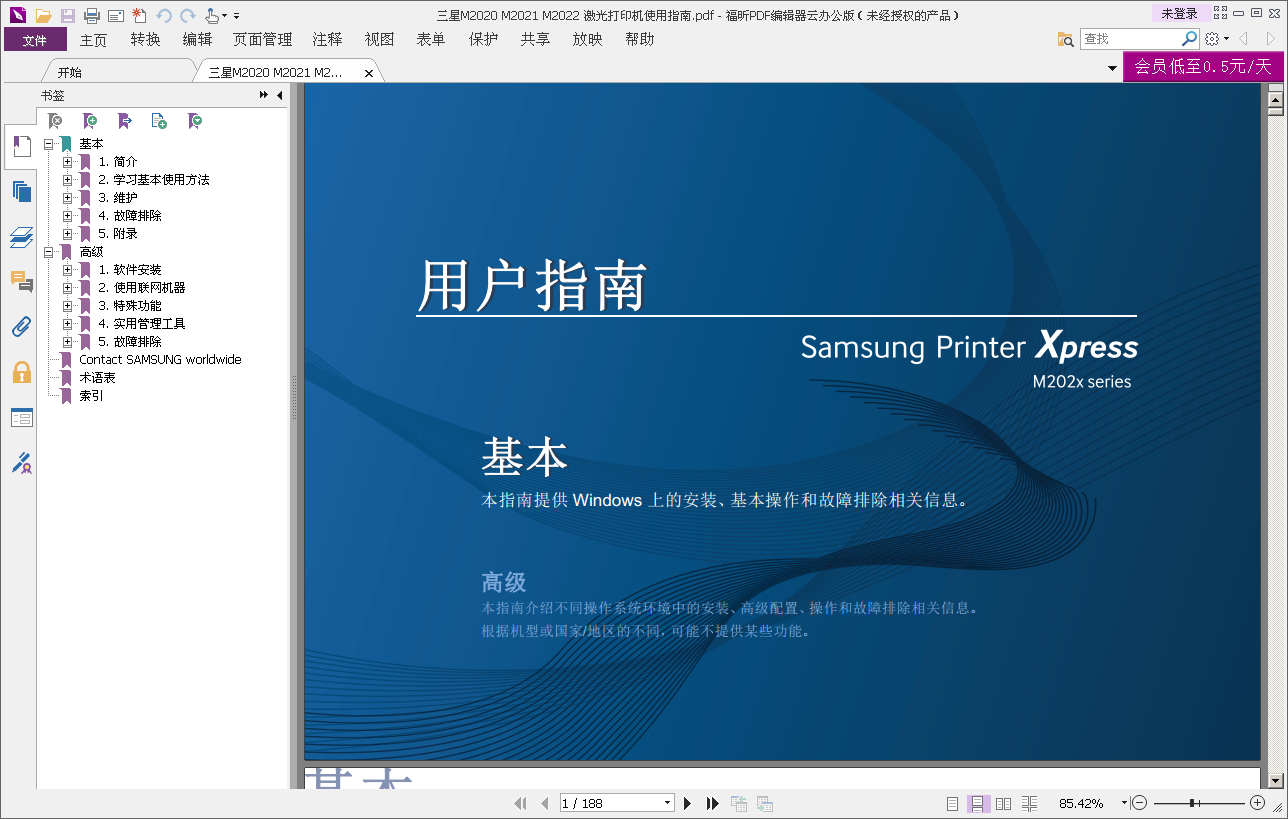Click the create new PDF icon
This screenshot has height=819, width=1288.
[x=139, y=15]
